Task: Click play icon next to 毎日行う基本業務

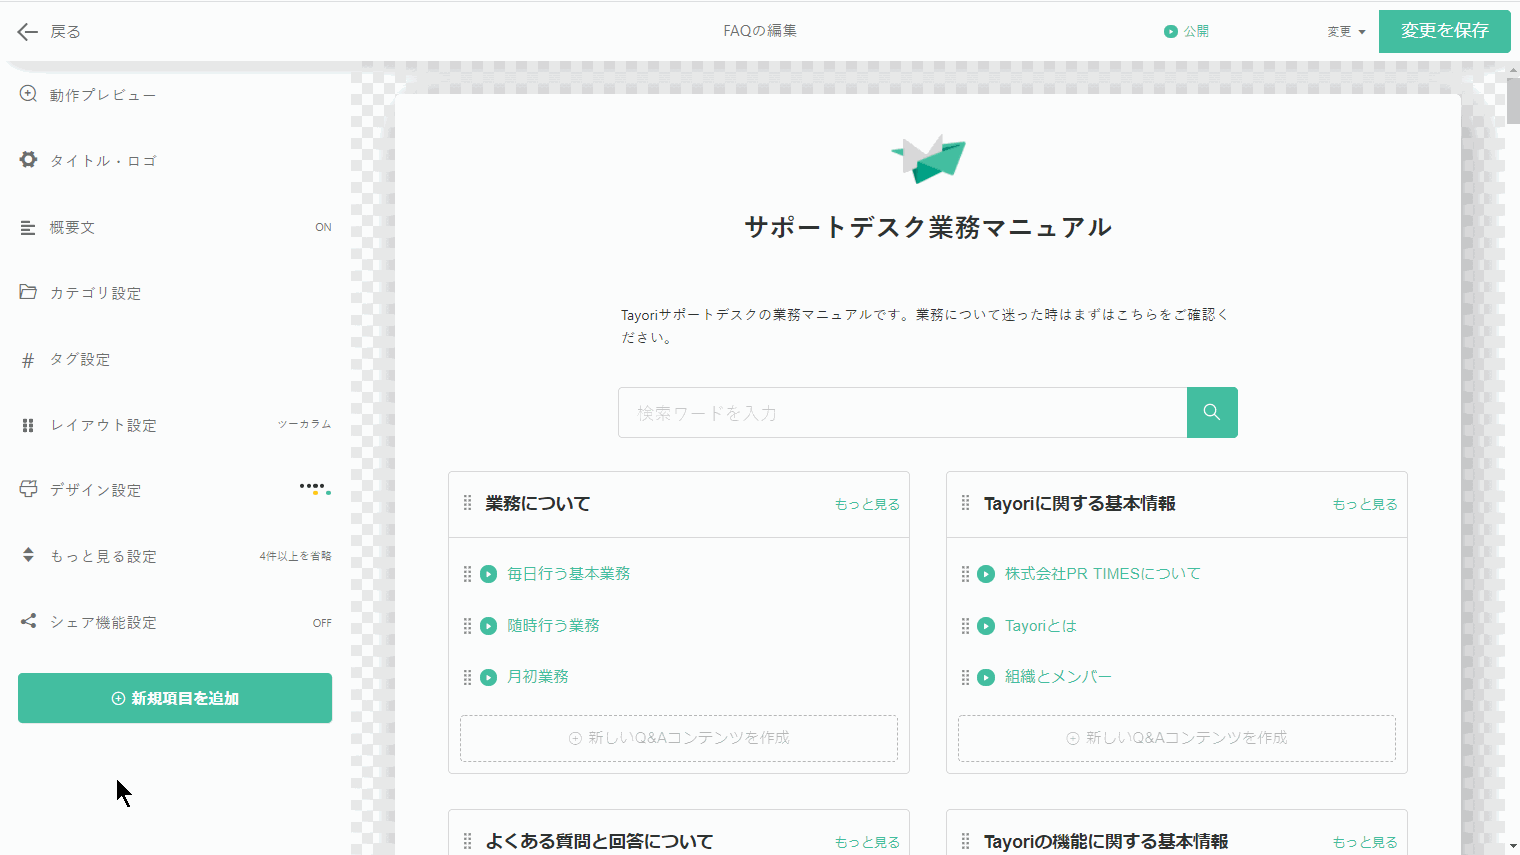Action: 488,574
